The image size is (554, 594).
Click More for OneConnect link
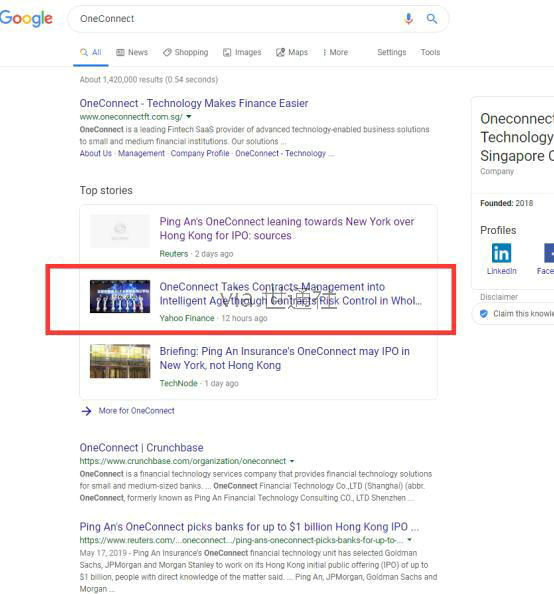point(136,411)
